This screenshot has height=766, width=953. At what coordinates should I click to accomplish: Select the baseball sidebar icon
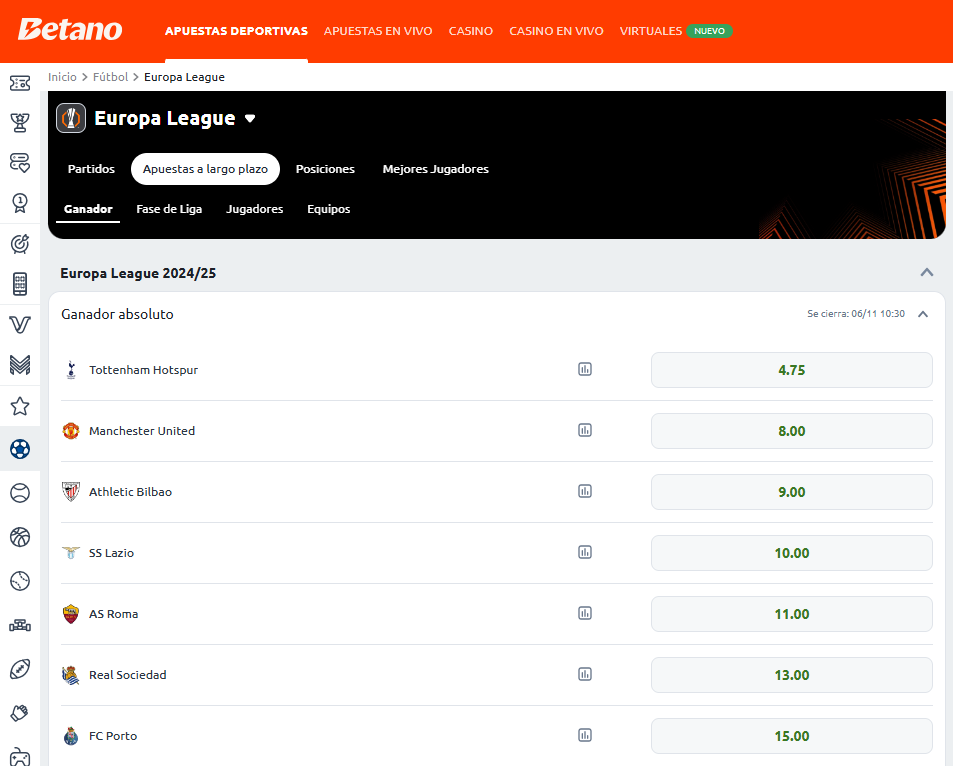pos(20,581)
